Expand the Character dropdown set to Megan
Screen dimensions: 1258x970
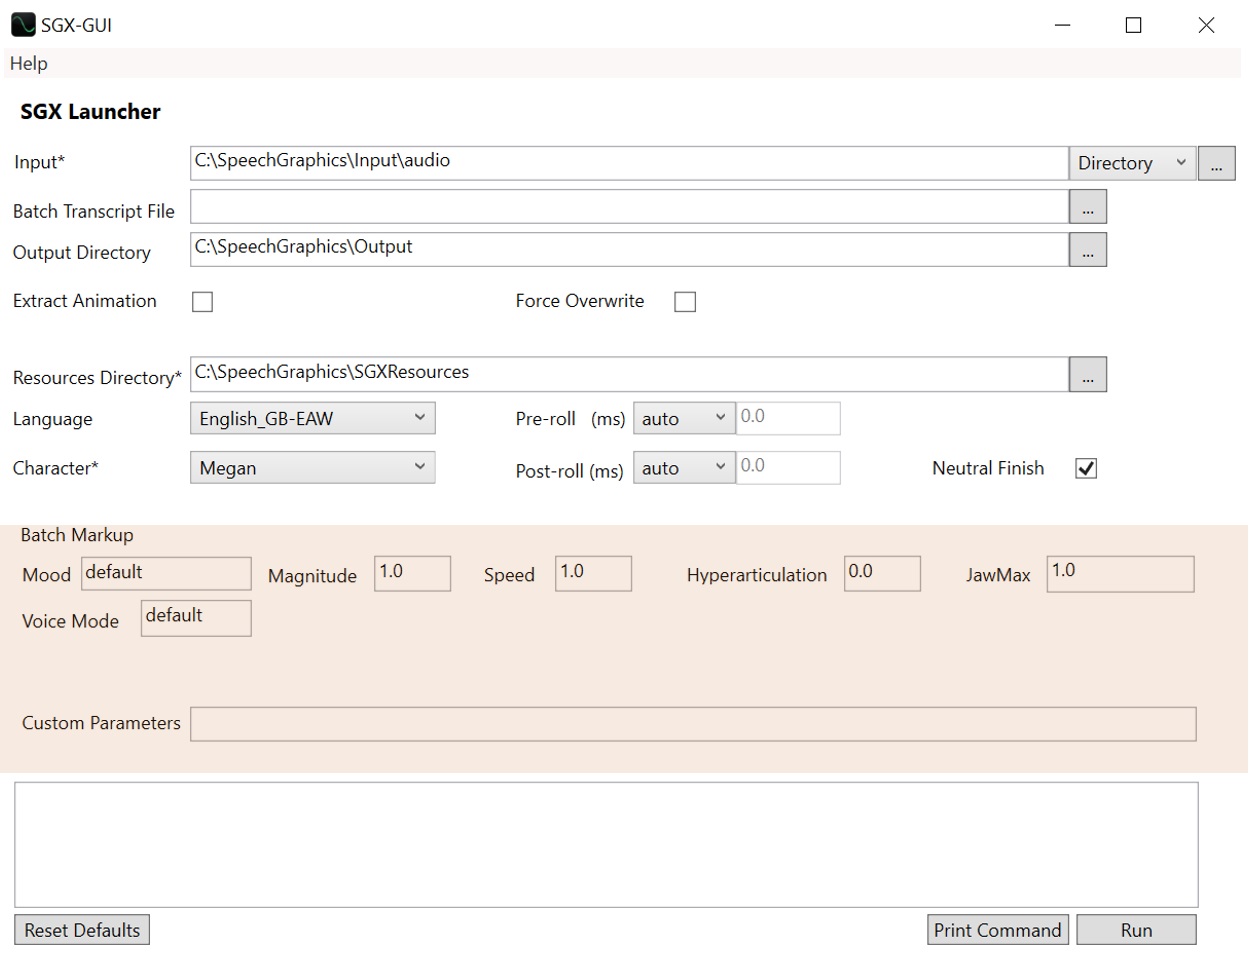(312, 468)
